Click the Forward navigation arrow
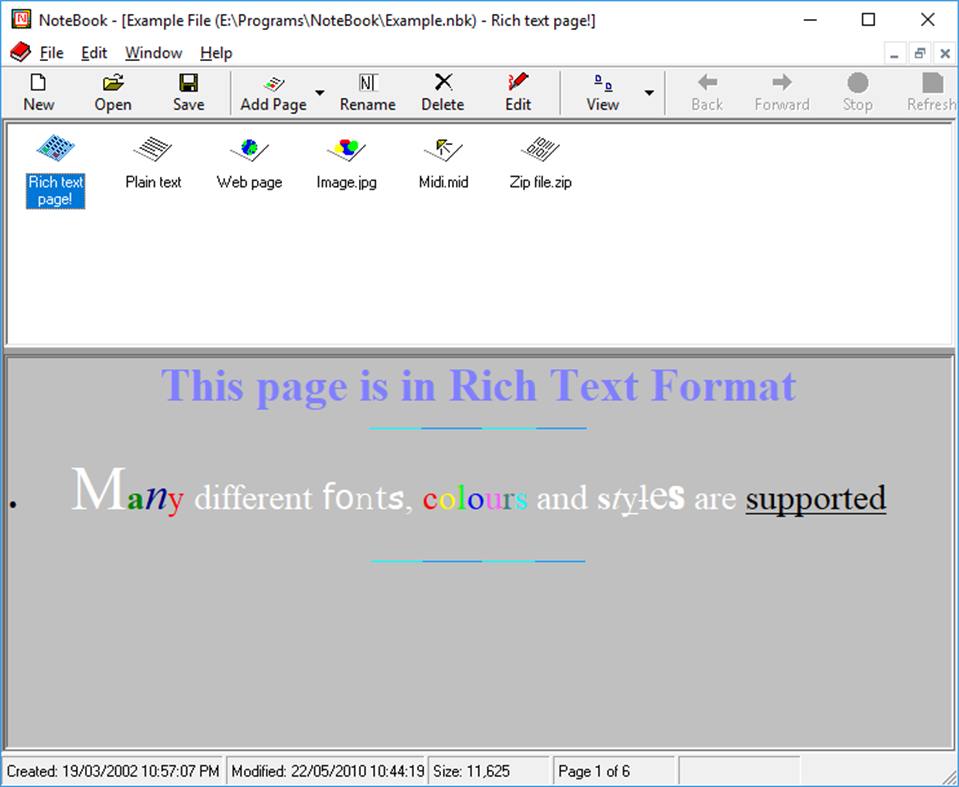Viewport: 959px width, 787px height. (782, 92)
